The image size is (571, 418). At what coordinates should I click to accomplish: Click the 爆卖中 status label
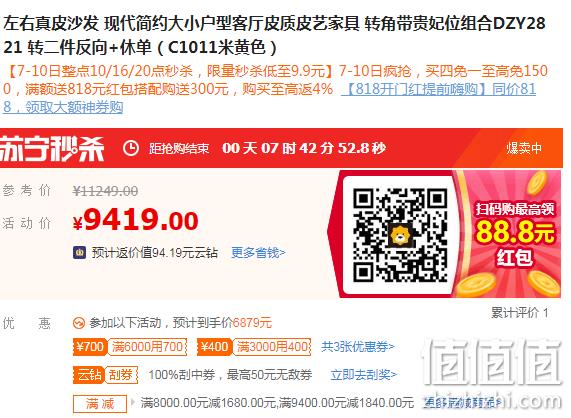[524, 148]
